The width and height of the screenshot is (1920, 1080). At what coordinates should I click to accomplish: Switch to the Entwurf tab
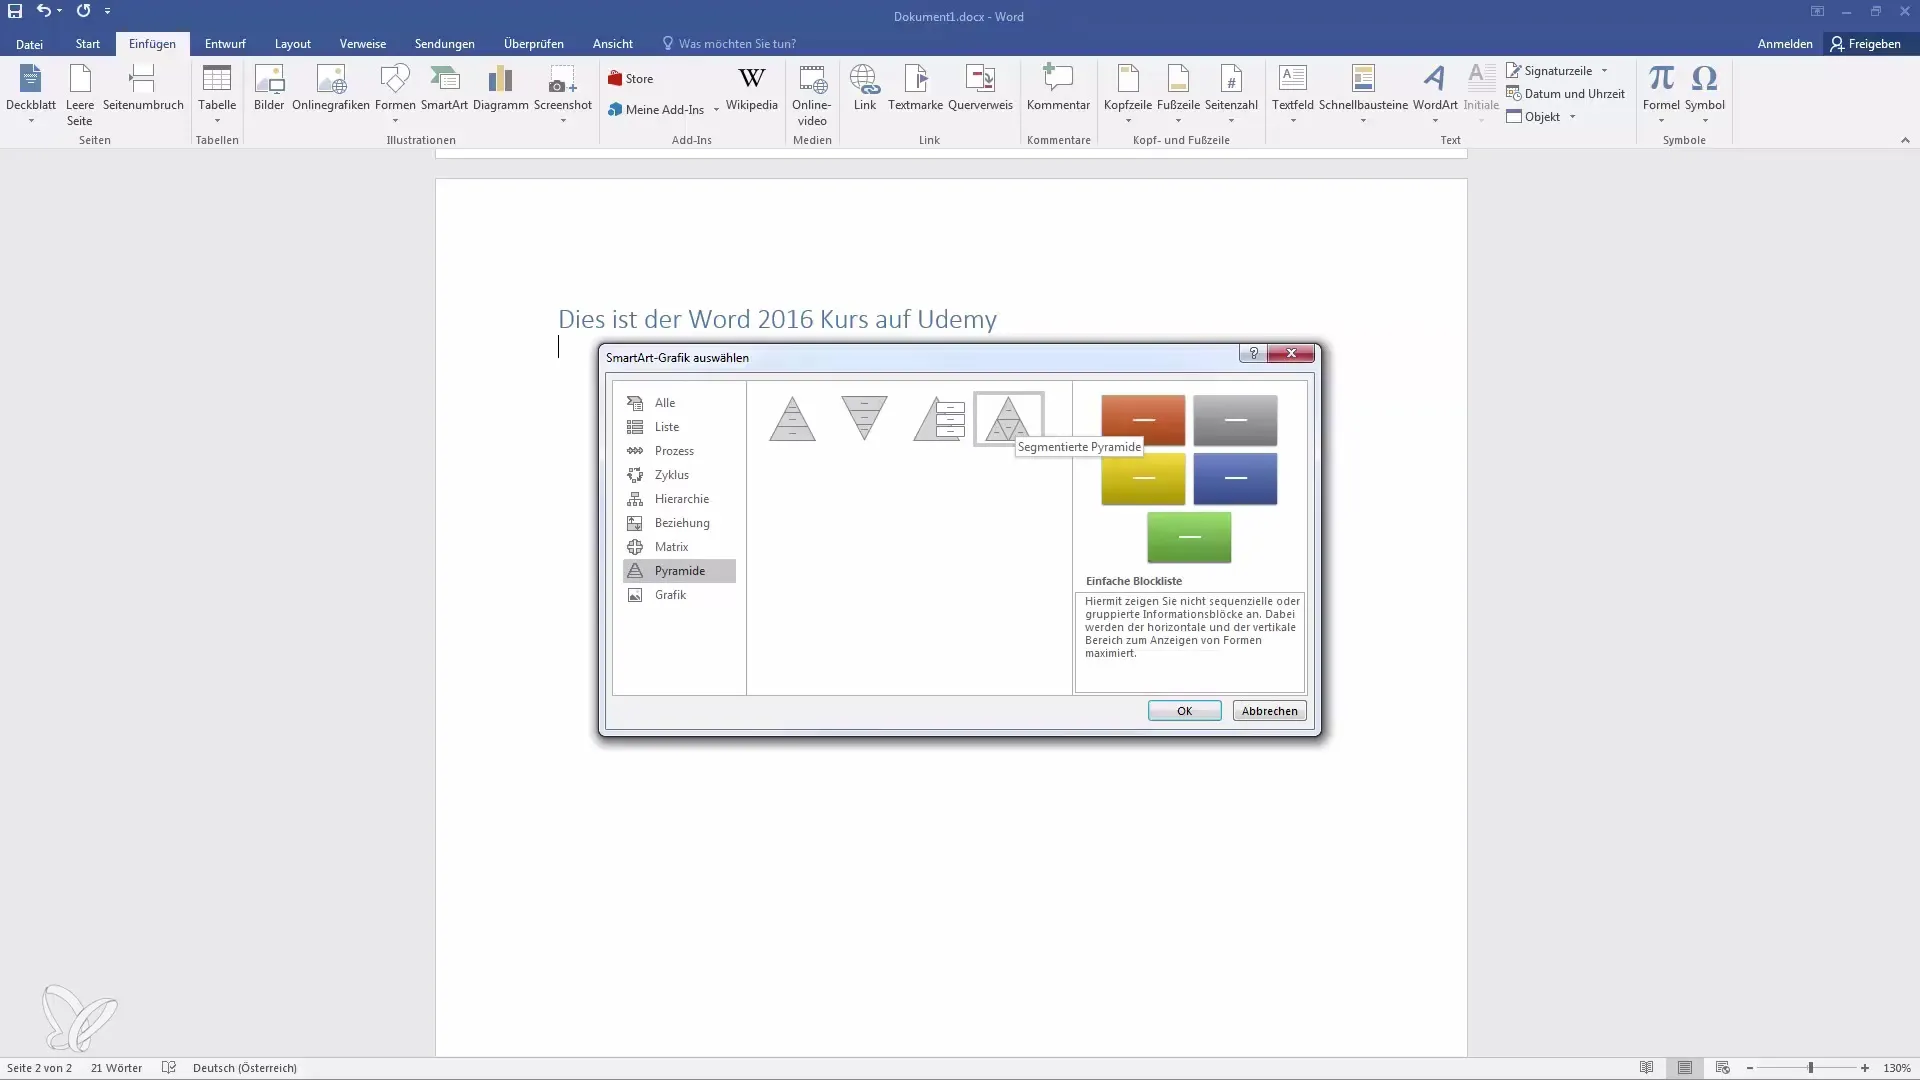point(225,44)
